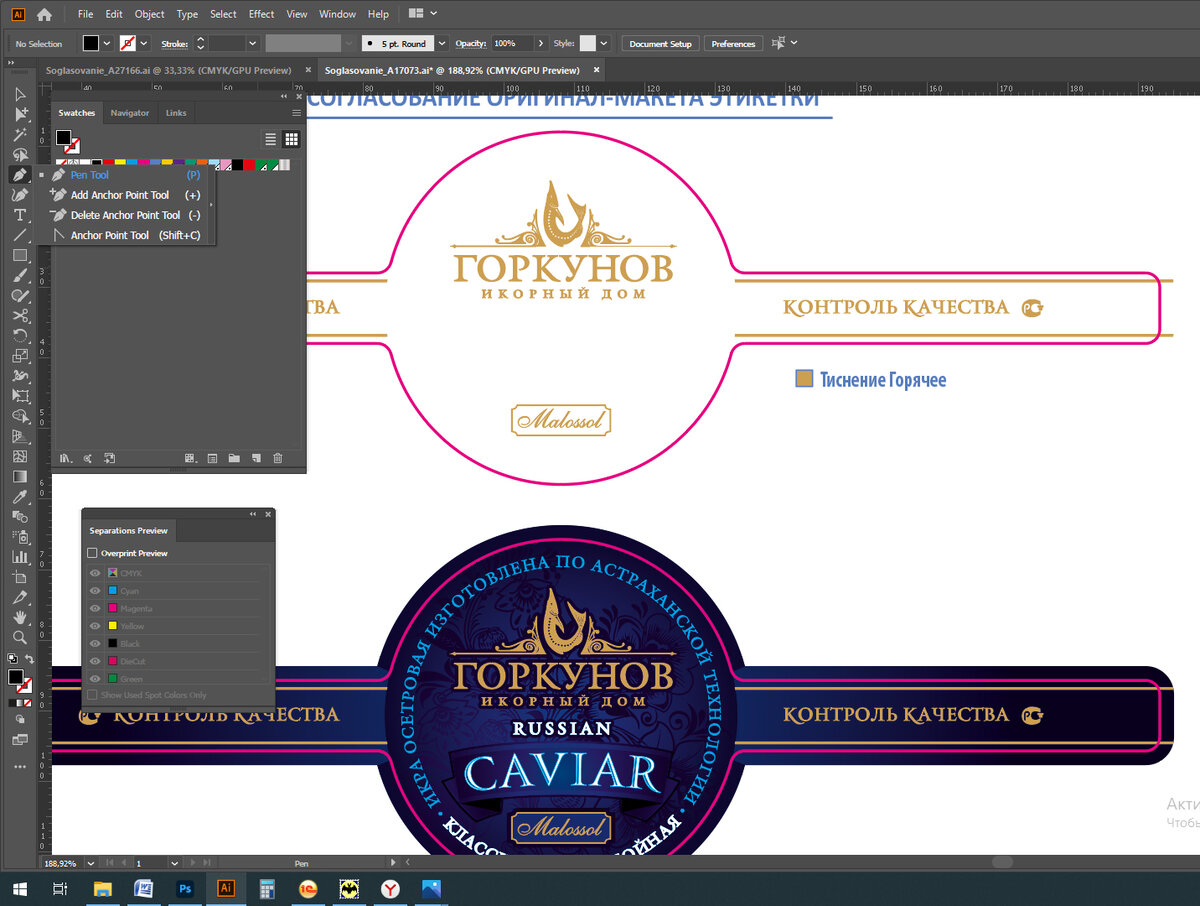This screenshot has height=906, width=1200.
Task: Open workspace switcher dropdown
Action: tap(424, 14)
